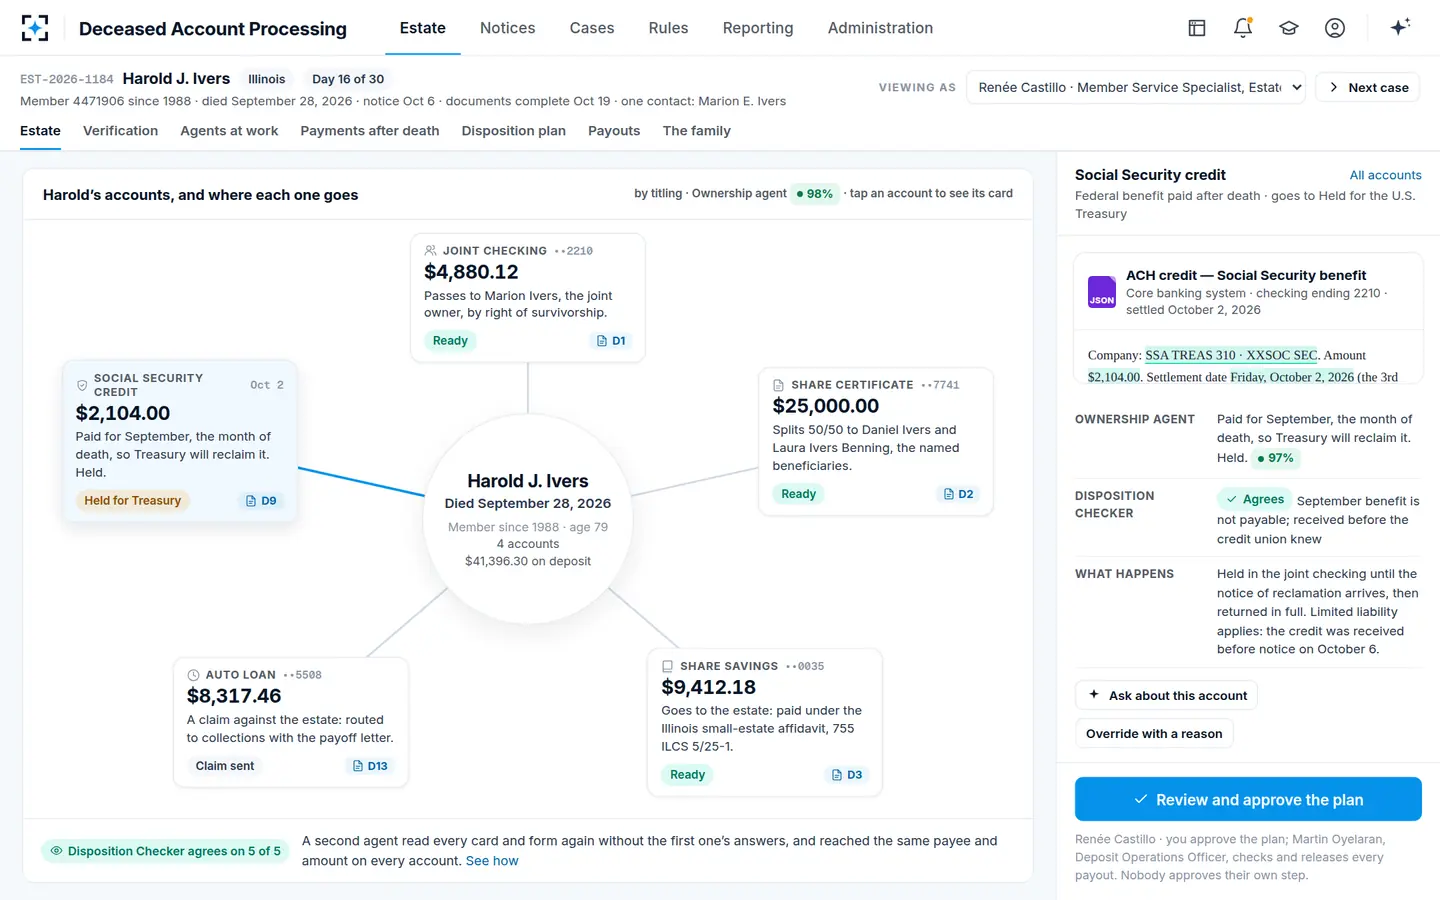Viewport: 1440px width, 900px height.
Task: Click Override with a reason
Action: [1154, 734]
